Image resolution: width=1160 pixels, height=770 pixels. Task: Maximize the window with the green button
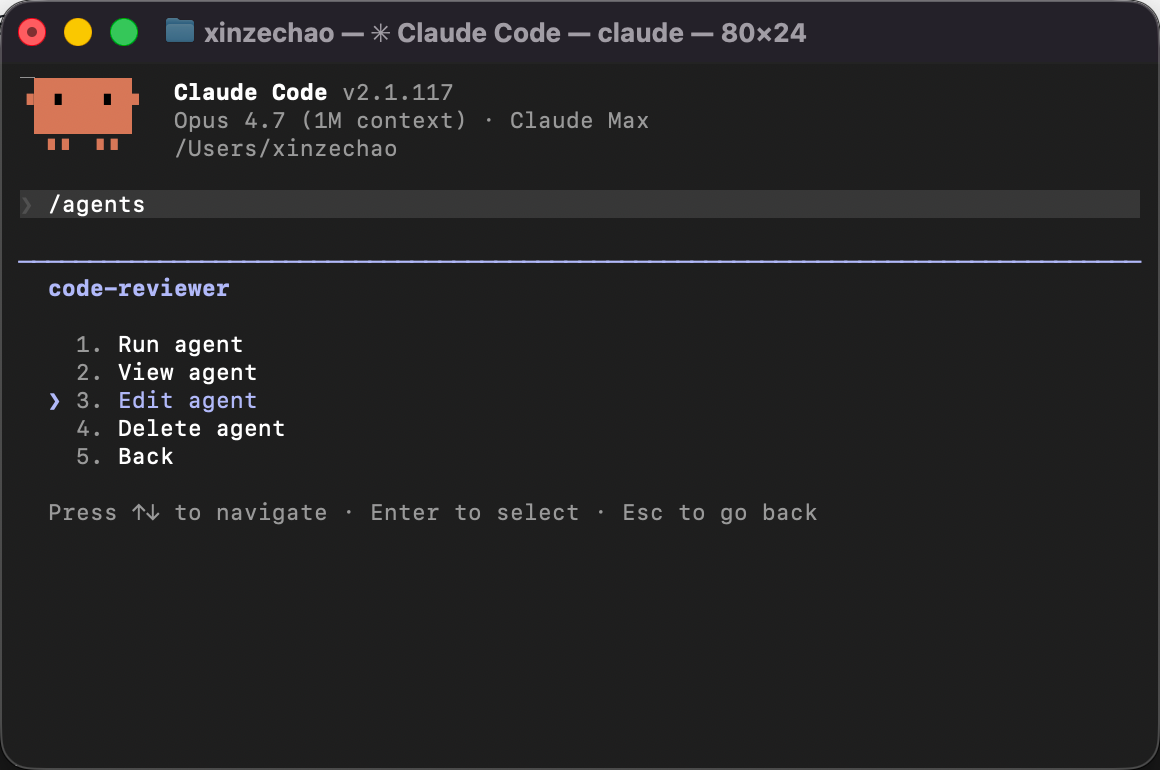(124, 33)
